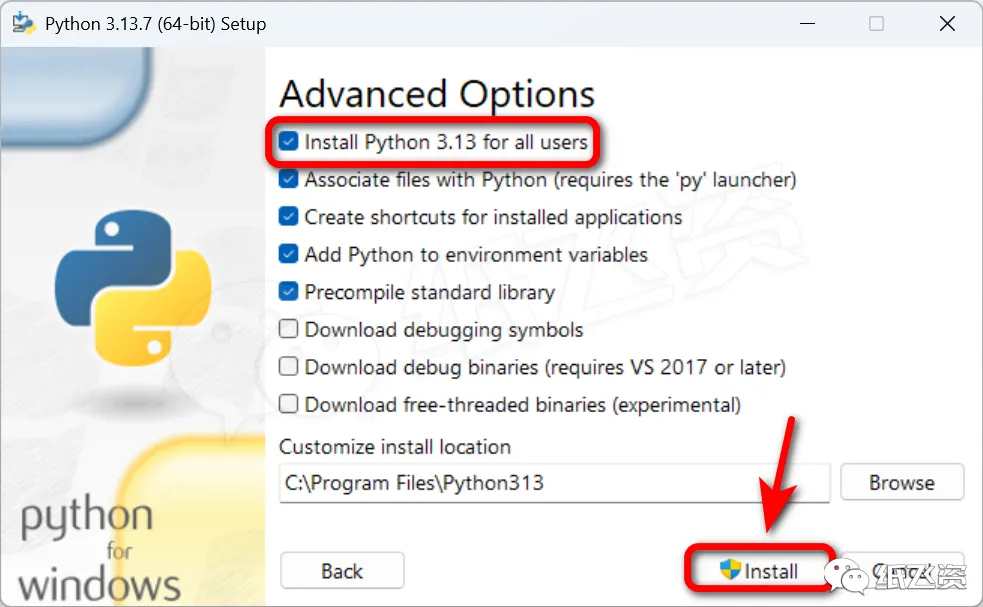
Task: Enable Download free-threaded binaries (experimental)
Action: click(288, 404)
